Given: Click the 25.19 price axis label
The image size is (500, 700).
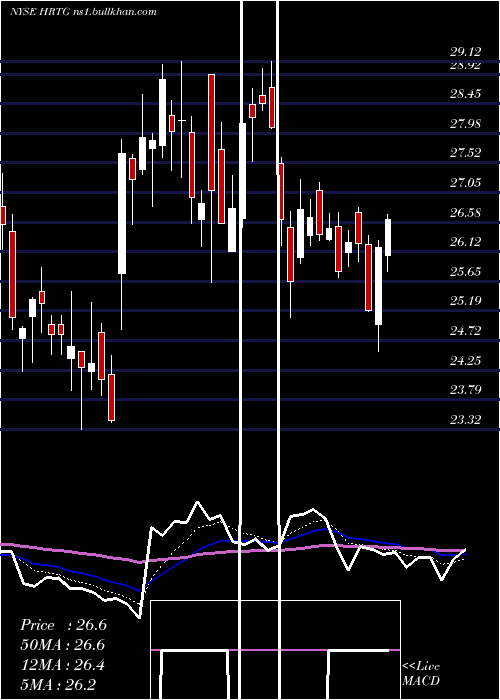Looking at the screenshot, I should coord(466,301).
